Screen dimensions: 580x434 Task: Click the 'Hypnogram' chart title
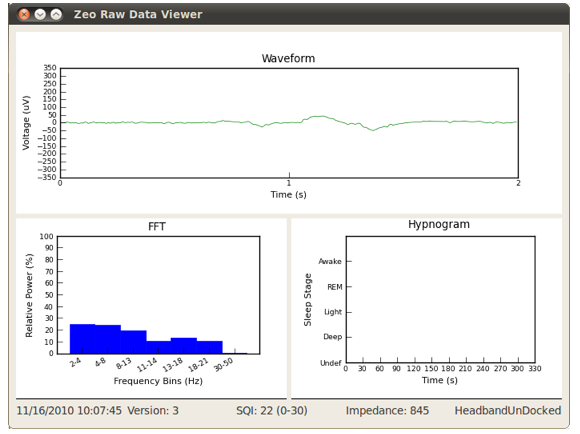coord(439,224)
